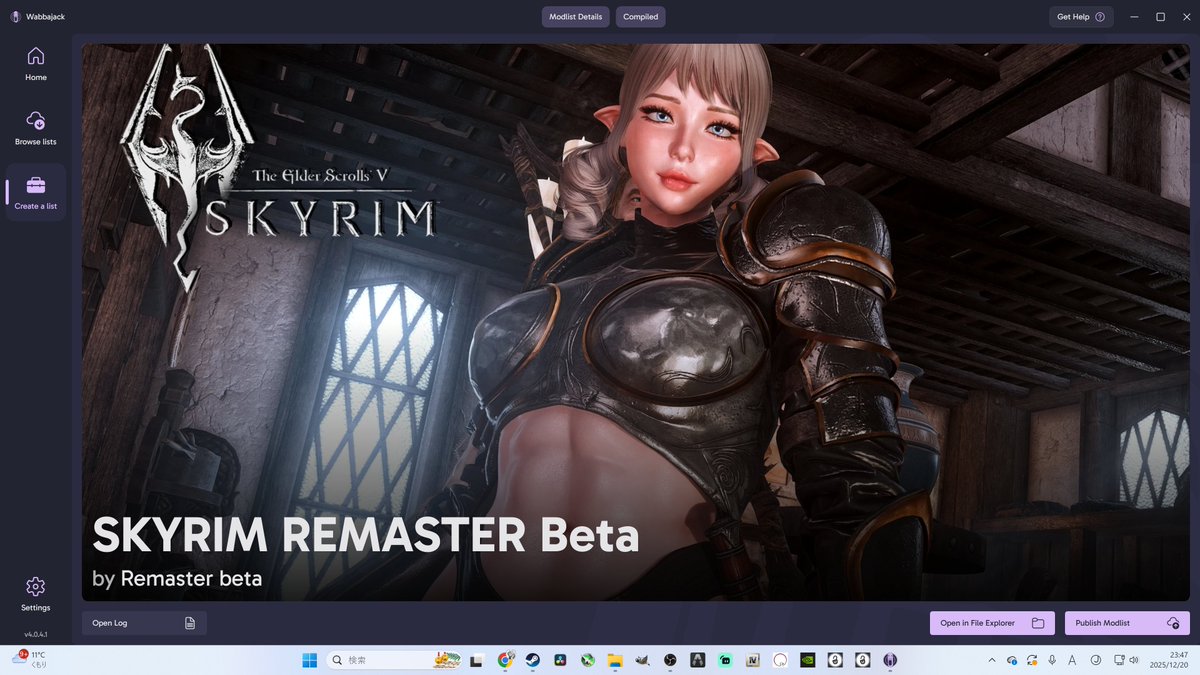This screenshot has height=675, width=1200.
Task: Open the weather widget showing 11°C
Action: tap(28, 659)
